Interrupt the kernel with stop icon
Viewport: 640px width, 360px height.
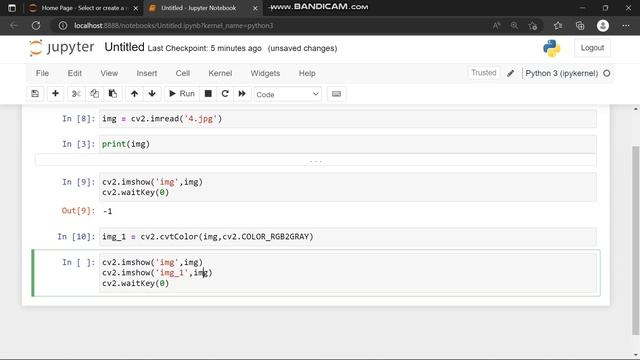[208, 94]
